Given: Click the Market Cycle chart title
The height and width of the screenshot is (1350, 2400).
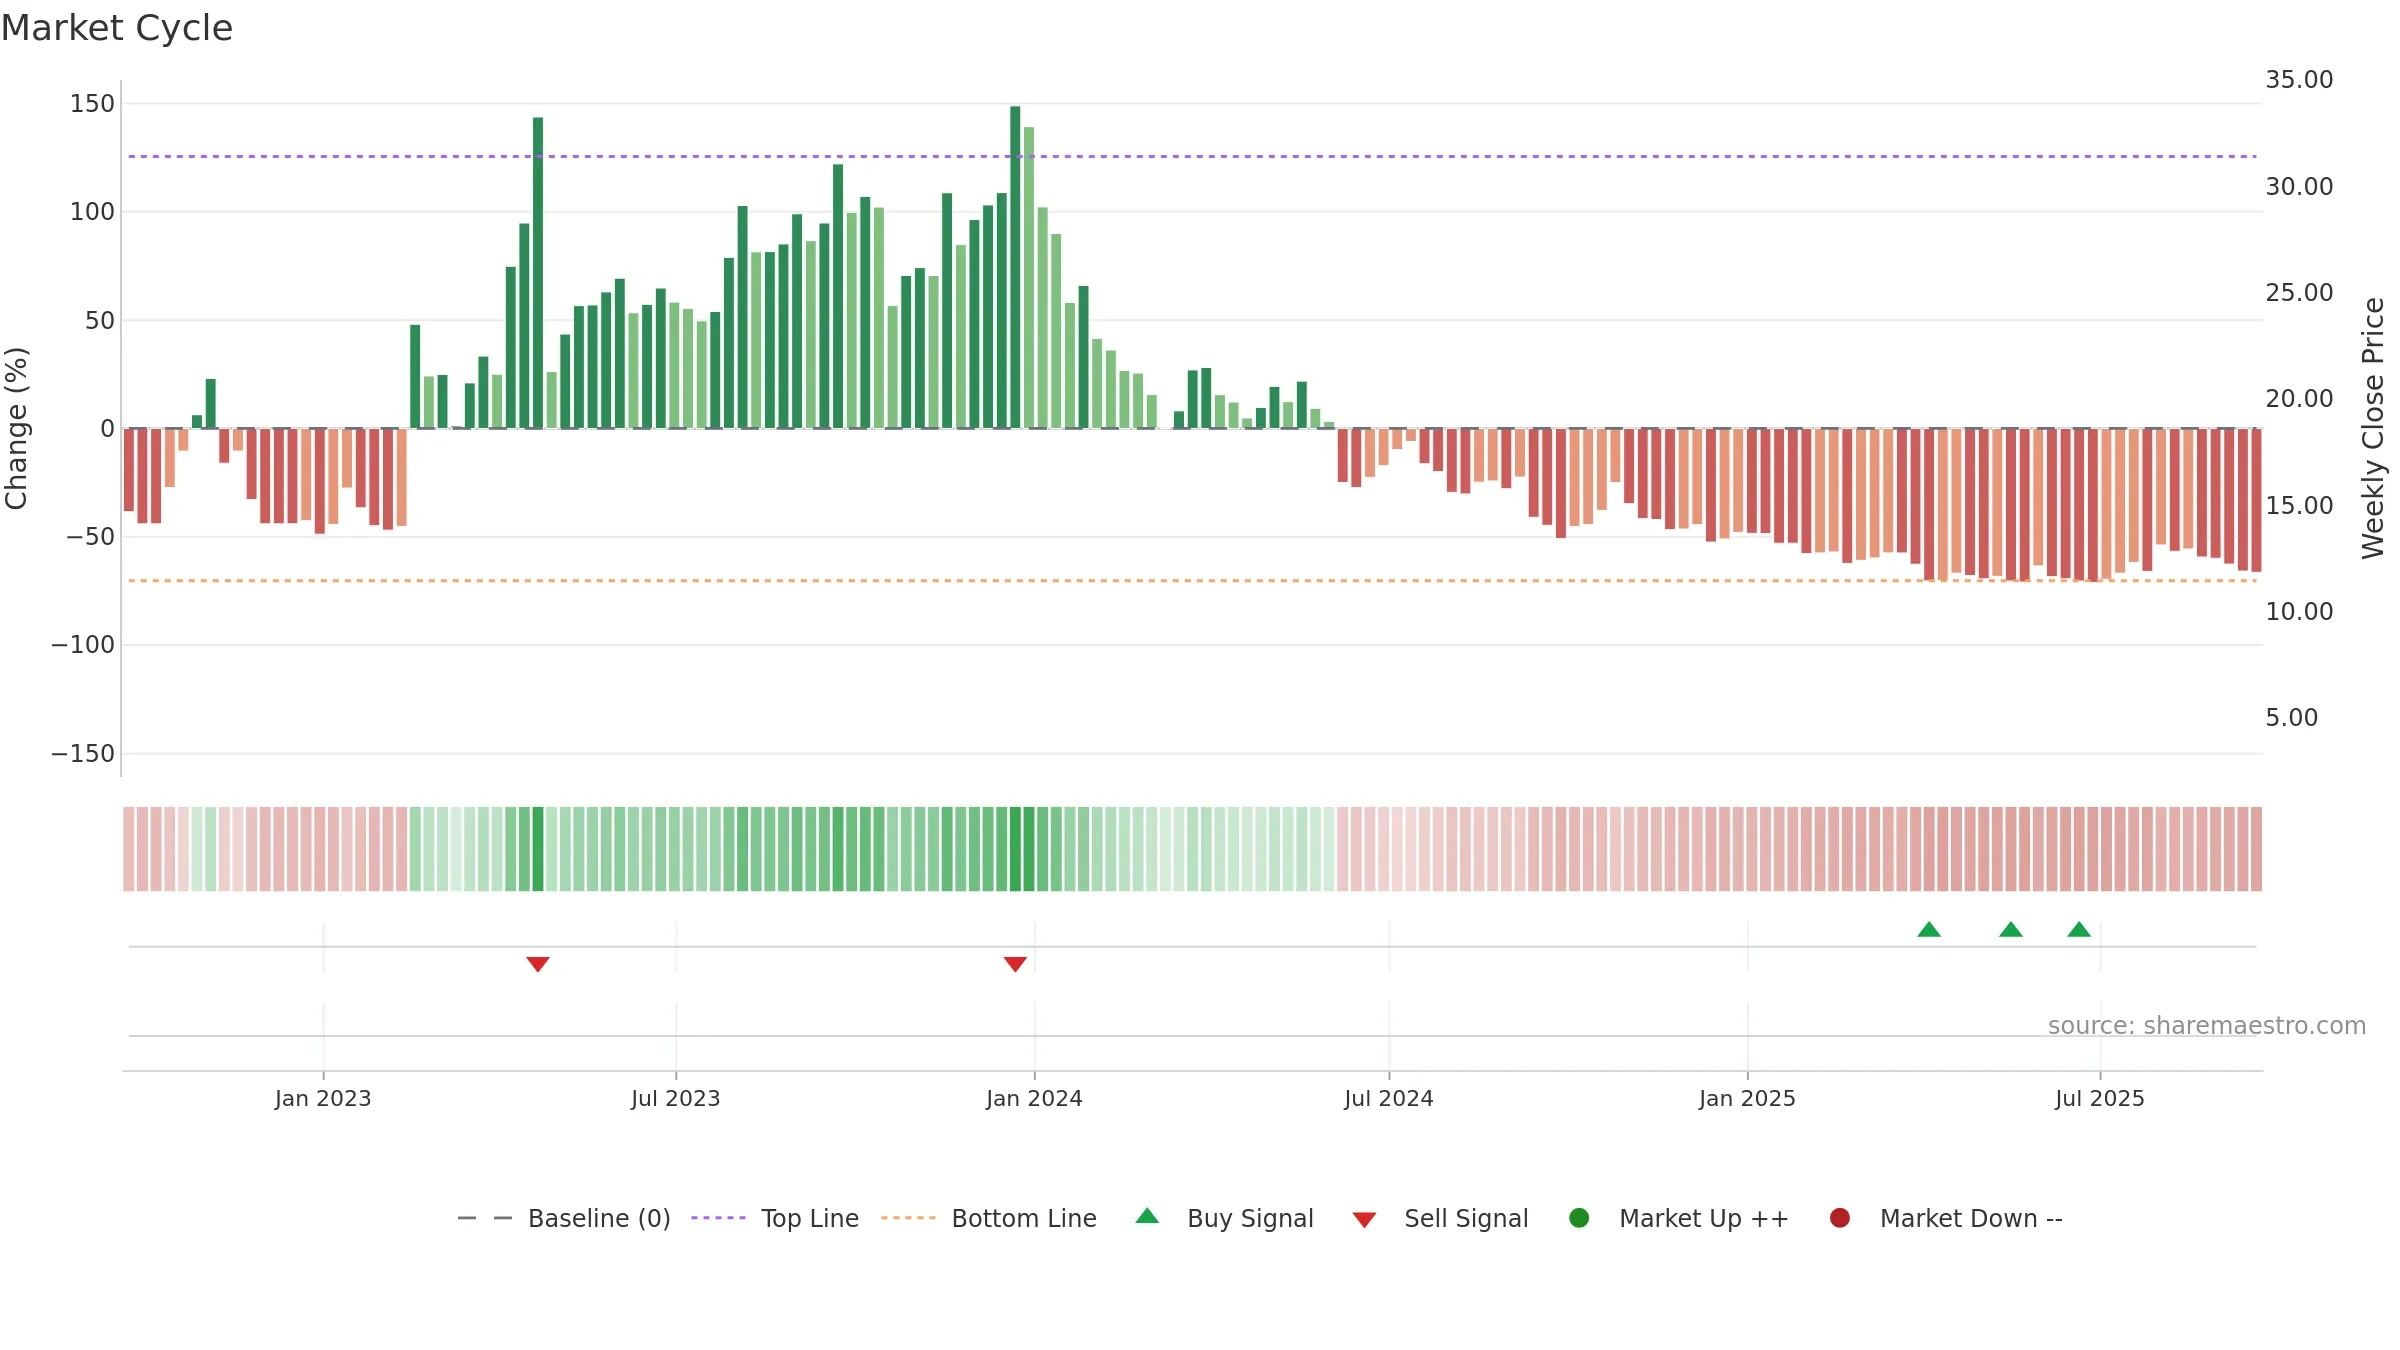Looking at the screenshot, I should click(x=117, y=28).
